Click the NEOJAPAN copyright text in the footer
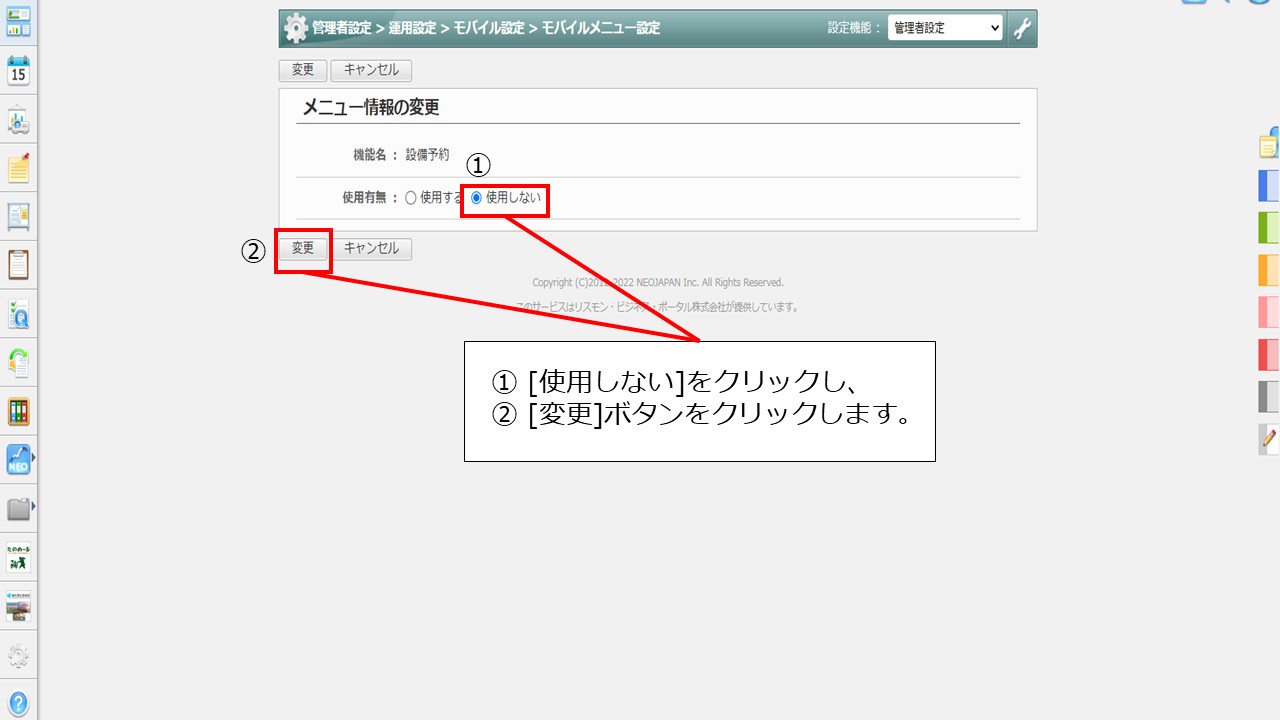 (658, 283)
